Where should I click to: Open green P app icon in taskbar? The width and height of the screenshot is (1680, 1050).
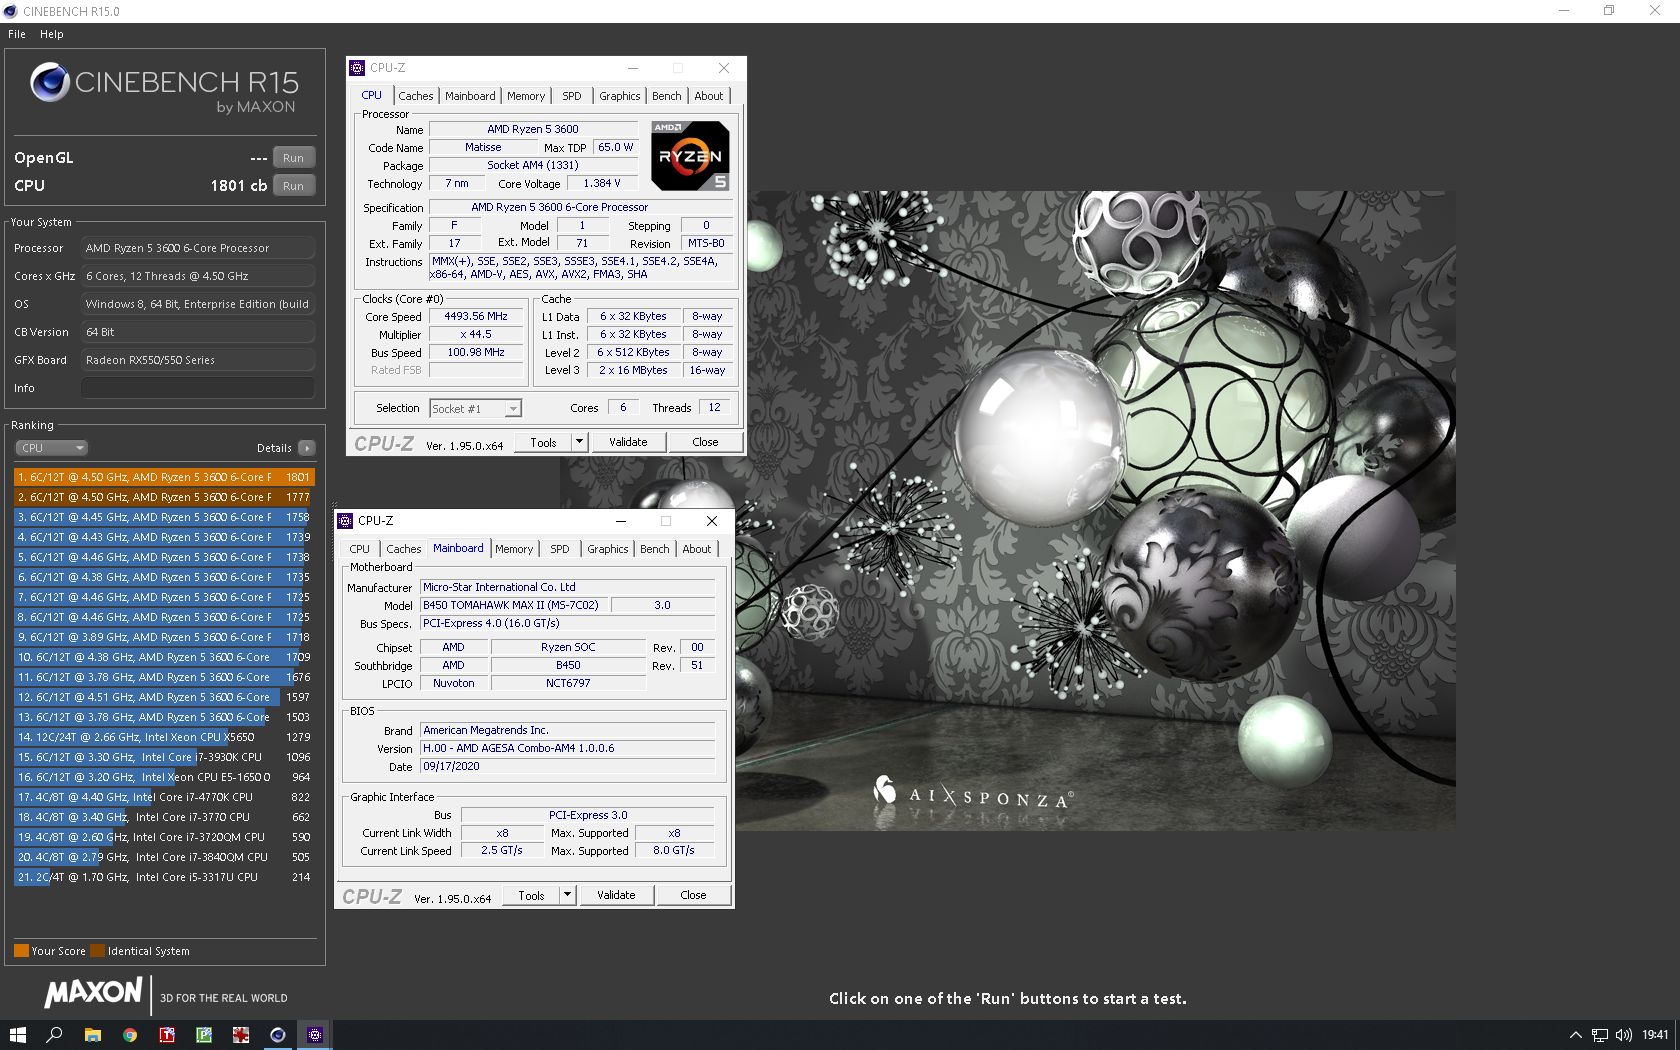pos(204,1035)
